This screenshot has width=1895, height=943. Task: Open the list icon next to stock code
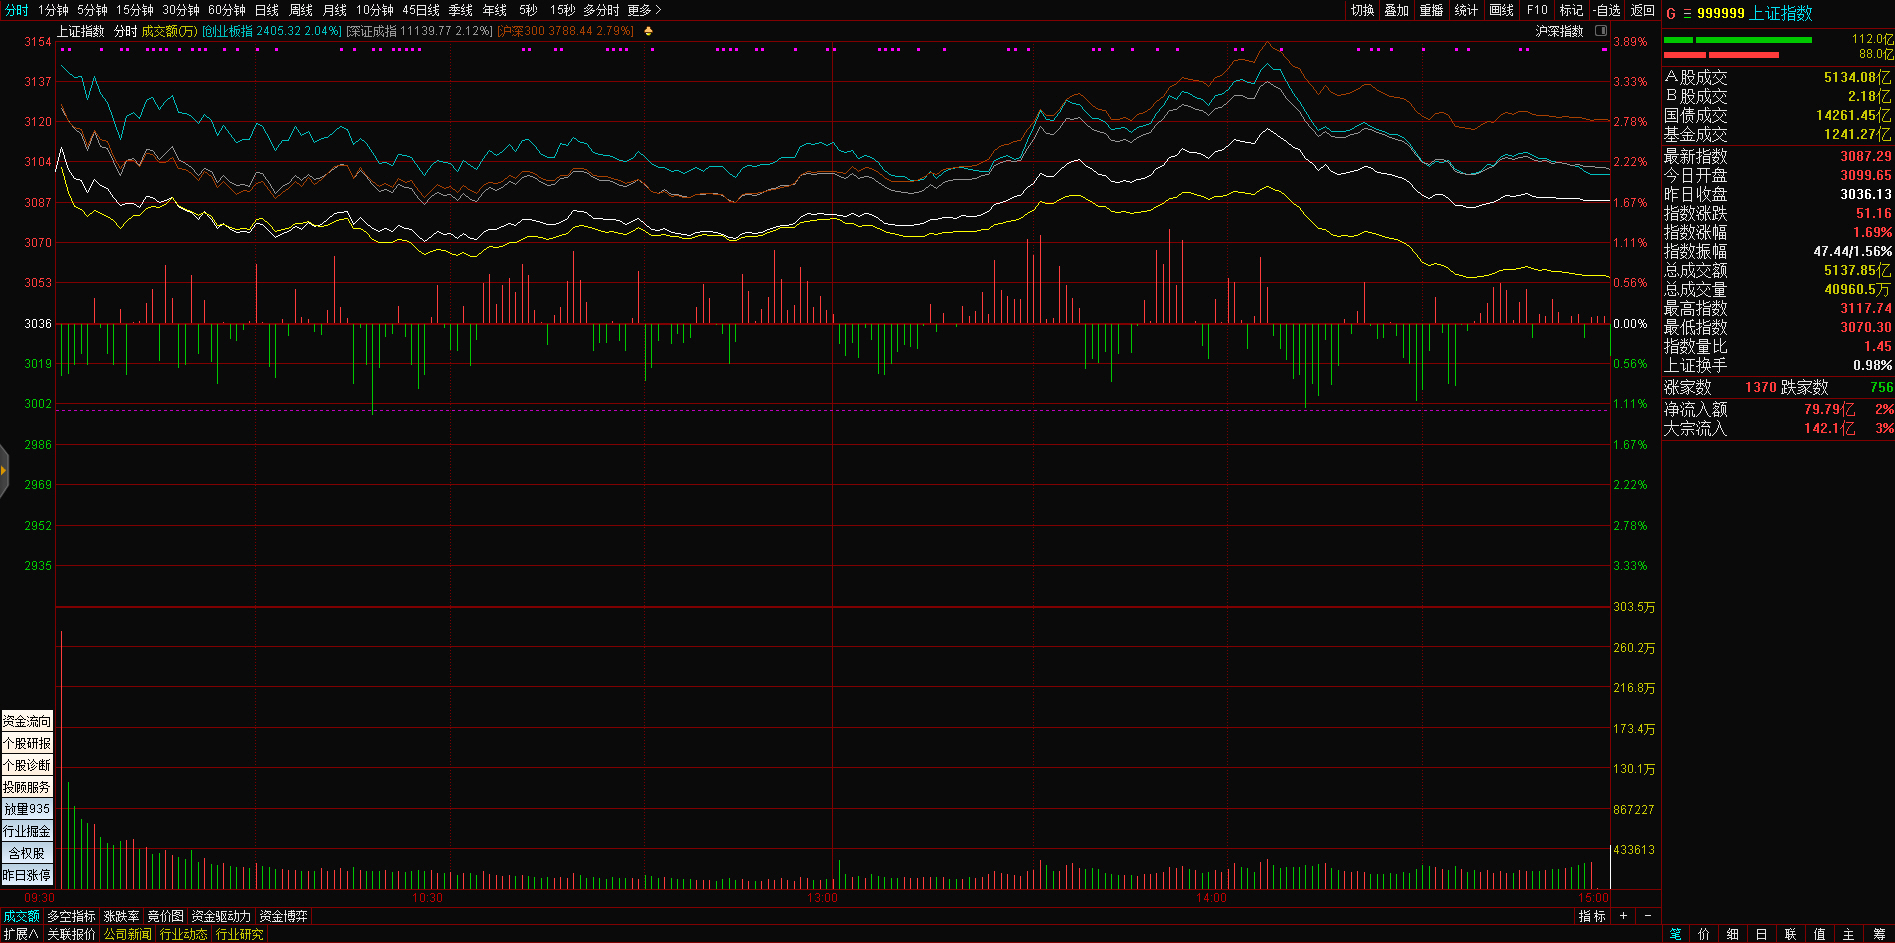coord(1687,13)
